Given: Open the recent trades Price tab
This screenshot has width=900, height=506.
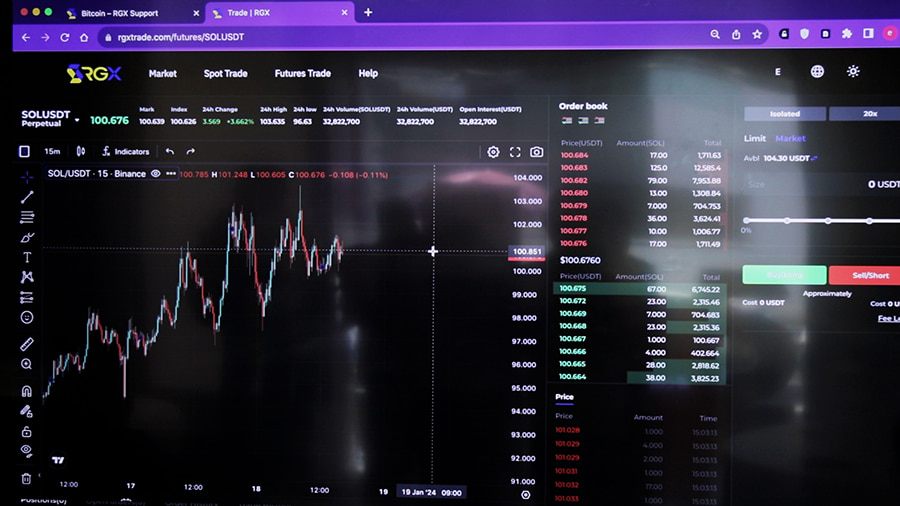Looking at the screenshot, I should 564,397.
